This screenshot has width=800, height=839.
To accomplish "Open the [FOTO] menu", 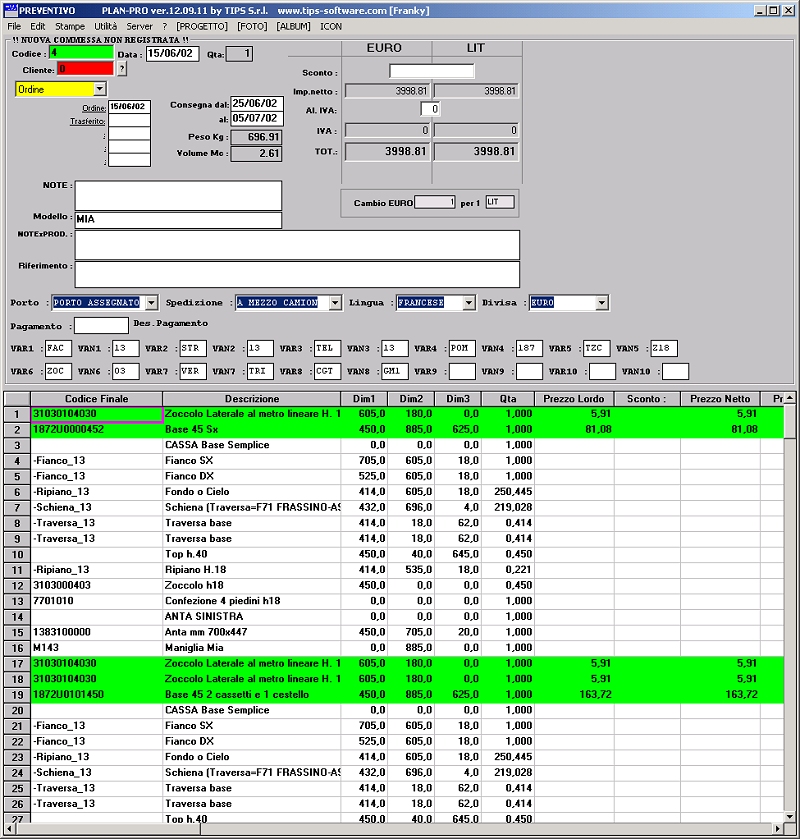I will click(252, 26).
